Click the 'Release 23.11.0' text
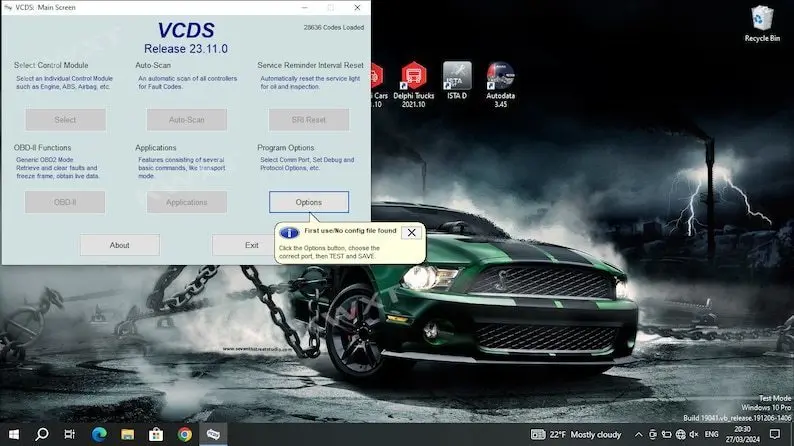The height and width of the screenshot is (446, 794). point(186,49)
